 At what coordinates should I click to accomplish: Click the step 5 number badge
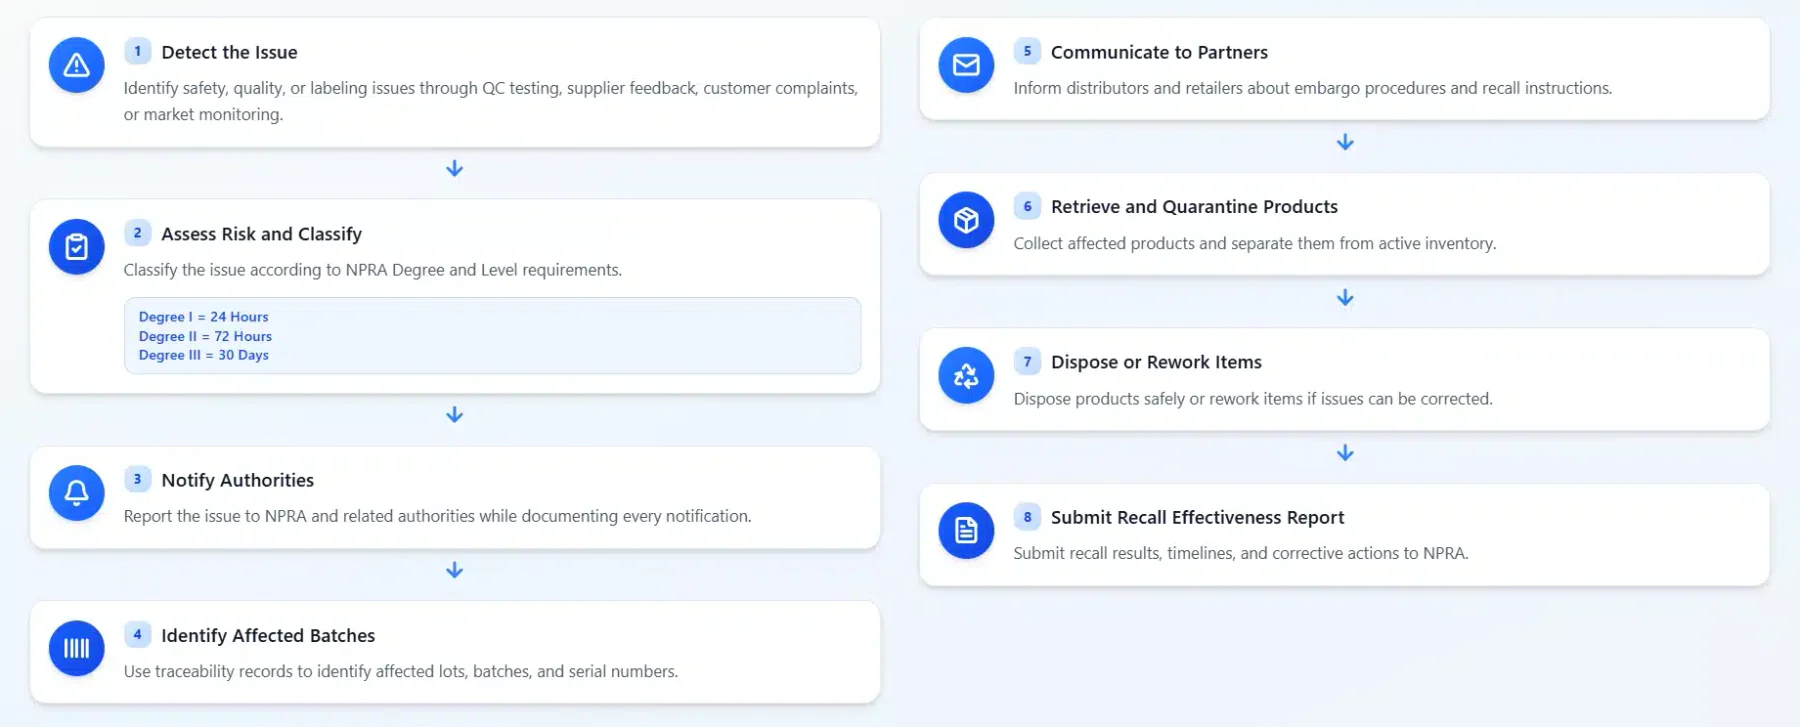(1027, 51)
